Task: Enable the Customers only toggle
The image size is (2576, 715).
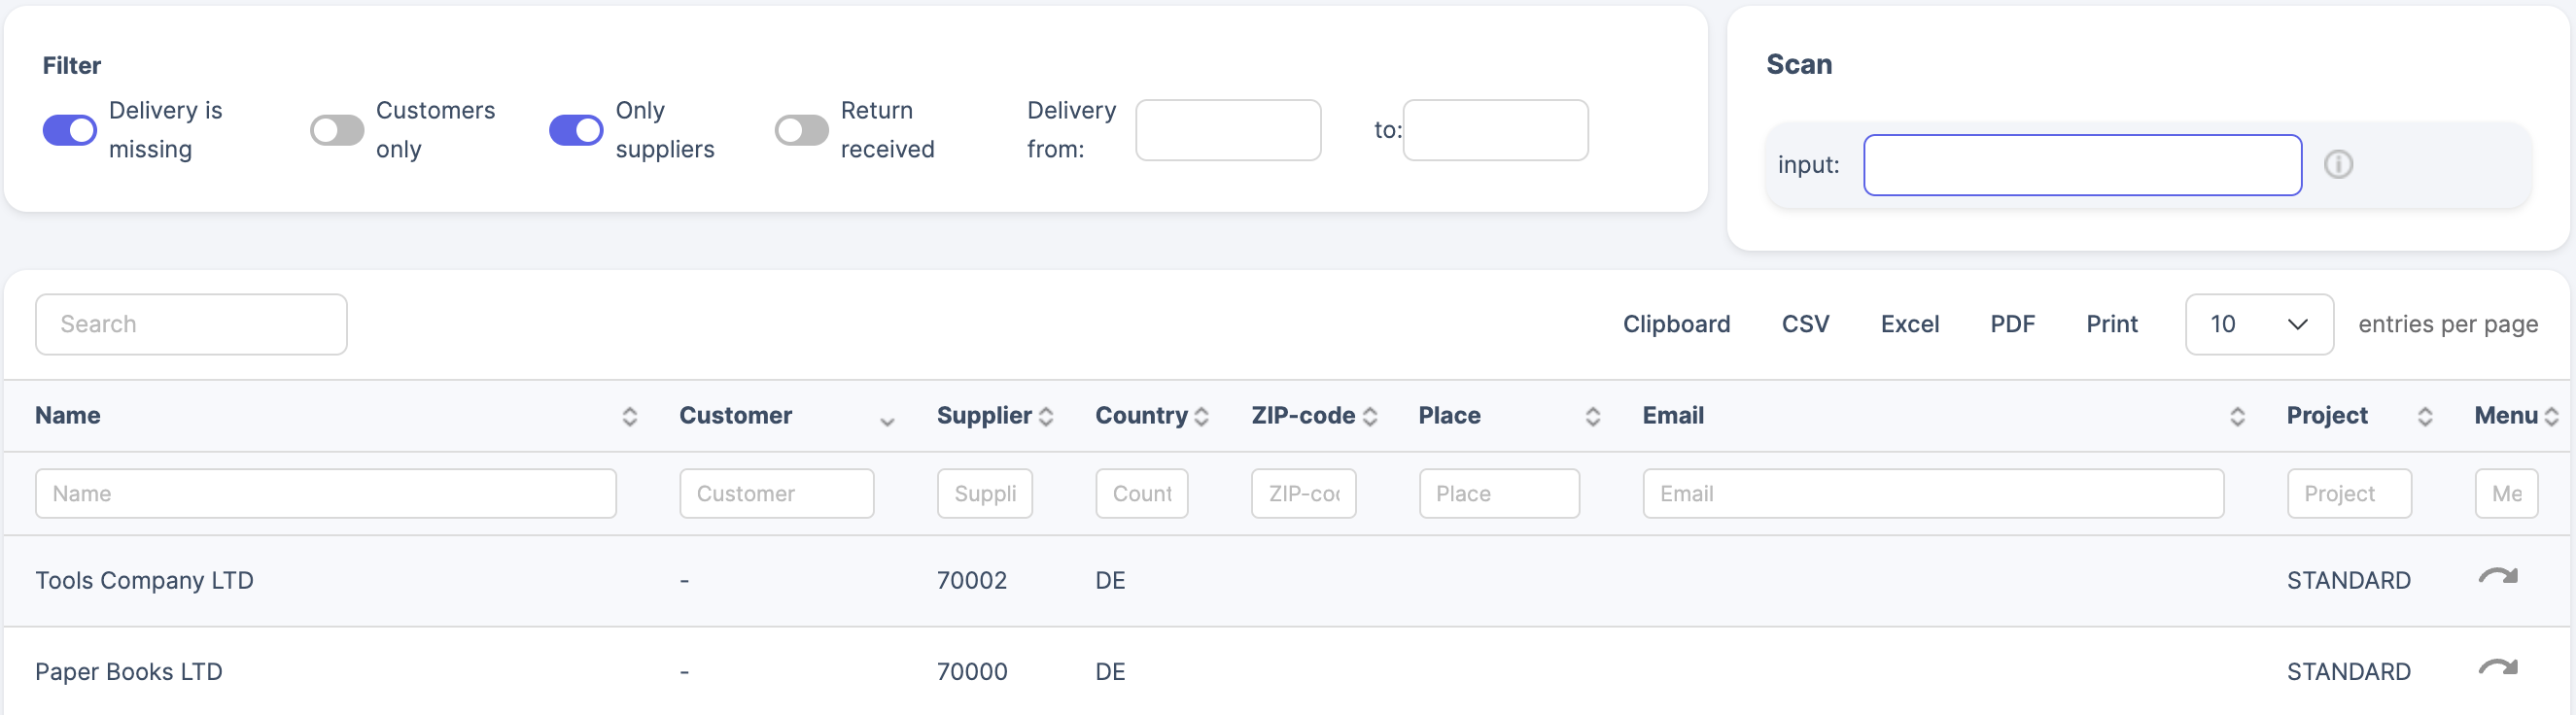Action: click(337, 130)
